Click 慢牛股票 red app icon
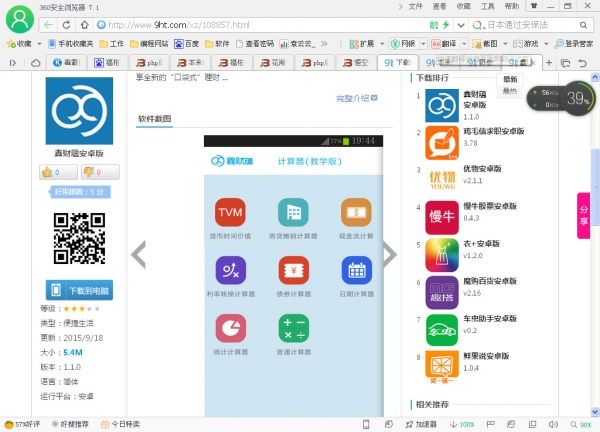The width and height of the screenshot is (600, 432). click(442, 217)
